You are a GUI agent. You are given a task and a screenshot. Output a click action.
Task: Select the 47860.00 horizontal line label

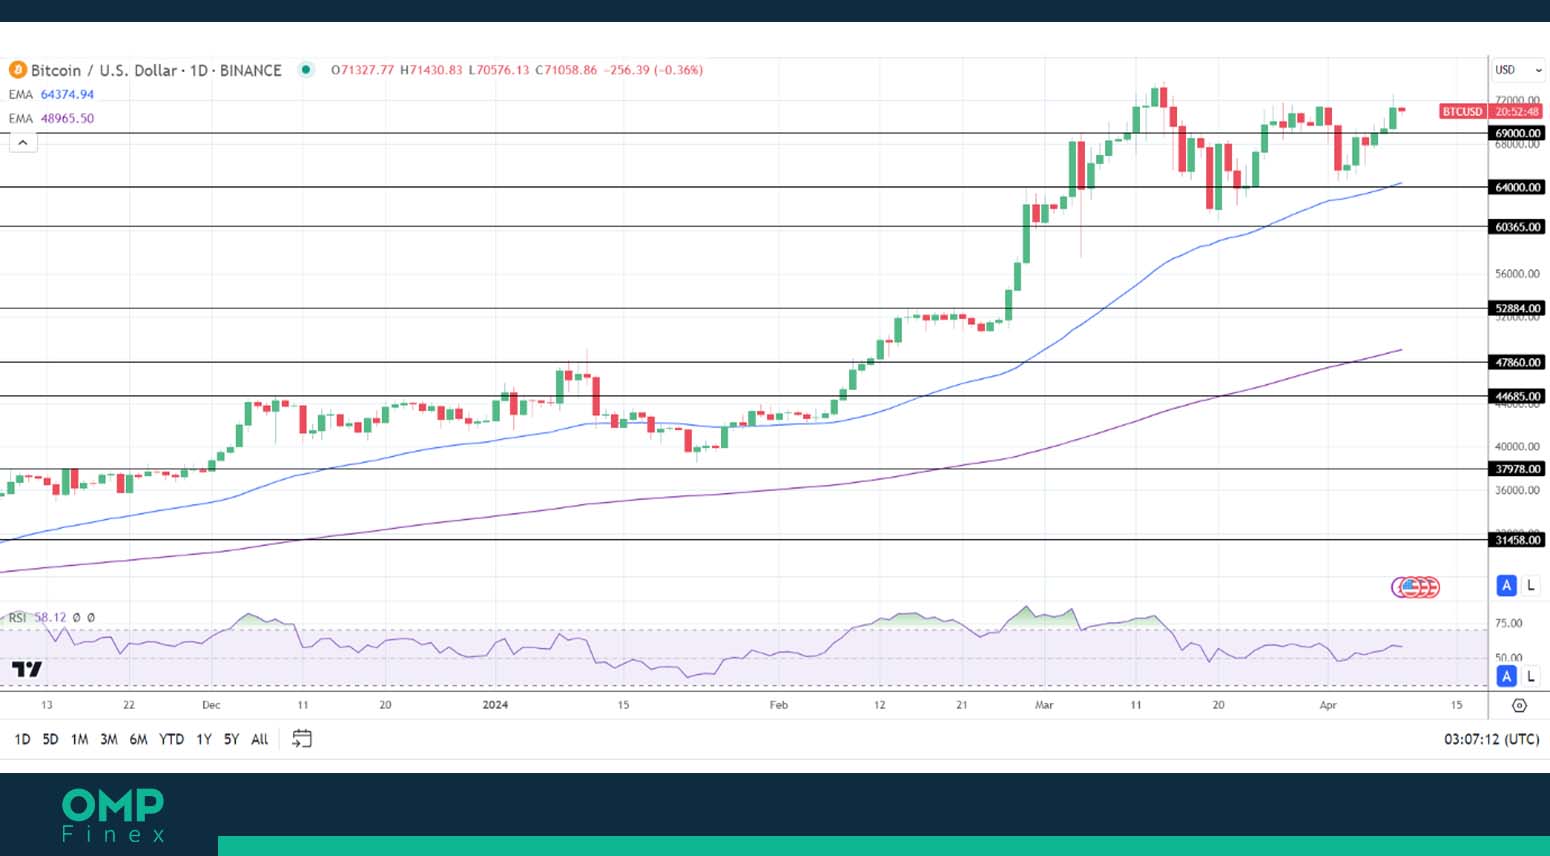point(1517,362)
